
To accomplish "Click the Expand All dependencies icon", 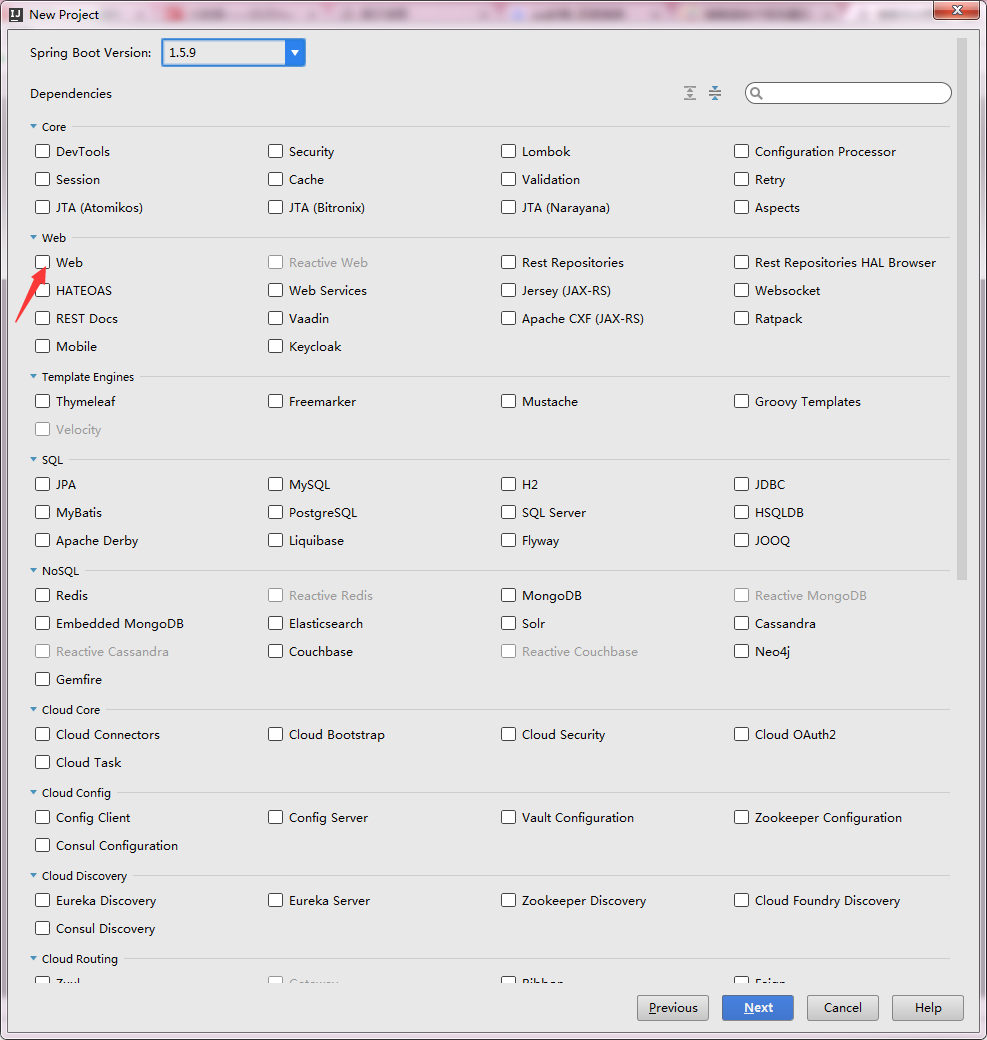I will coord(690,93).
